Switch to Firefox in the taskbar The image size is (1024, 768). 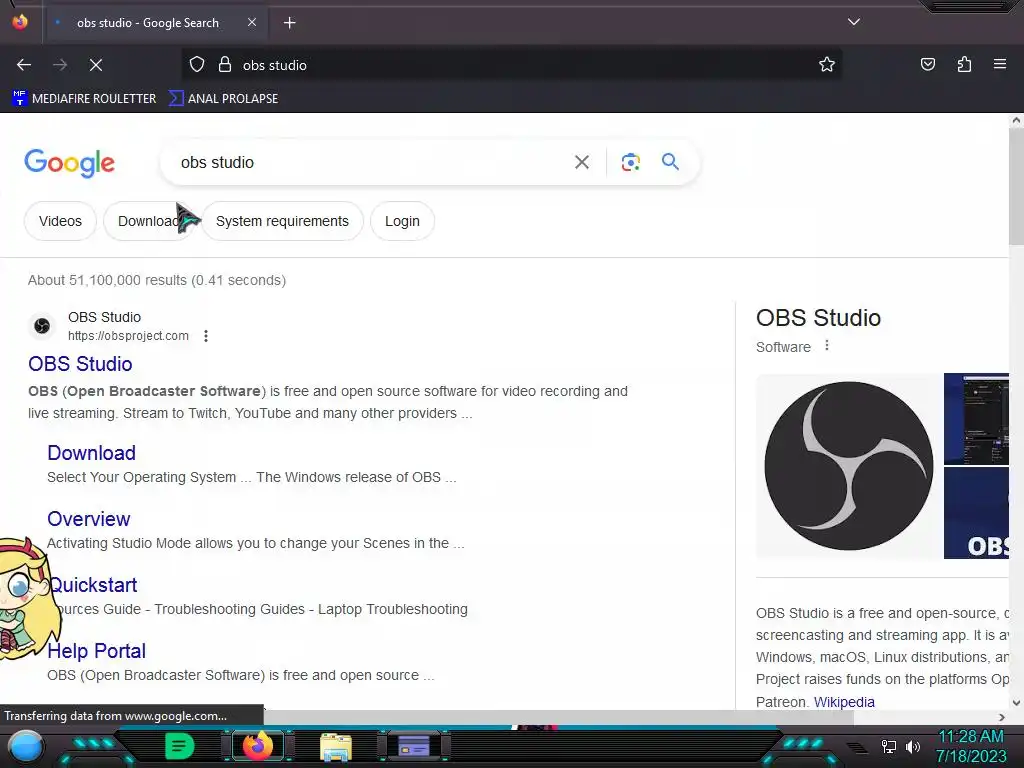pyautogui.click(x=258, y=746)
